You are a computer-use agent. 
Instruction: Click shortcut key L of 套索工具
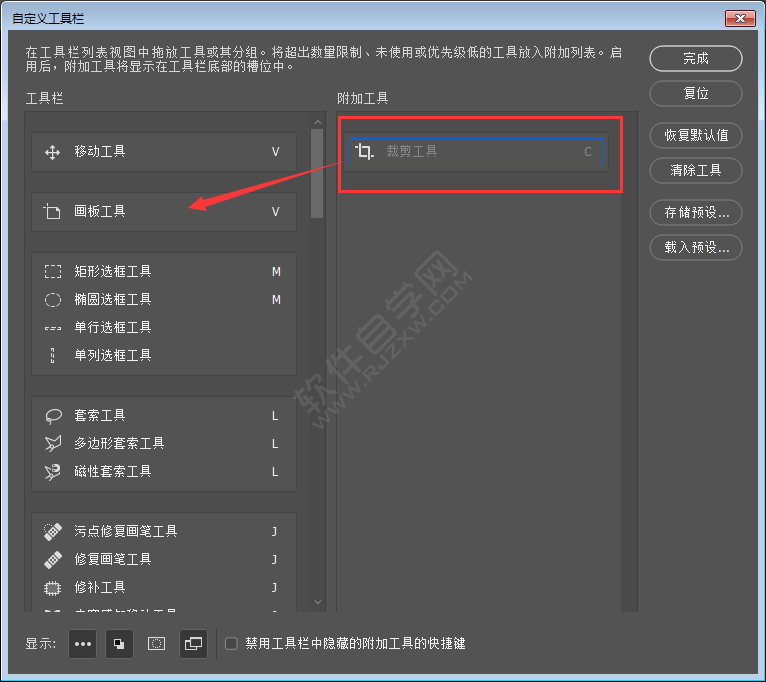[275, 416]
